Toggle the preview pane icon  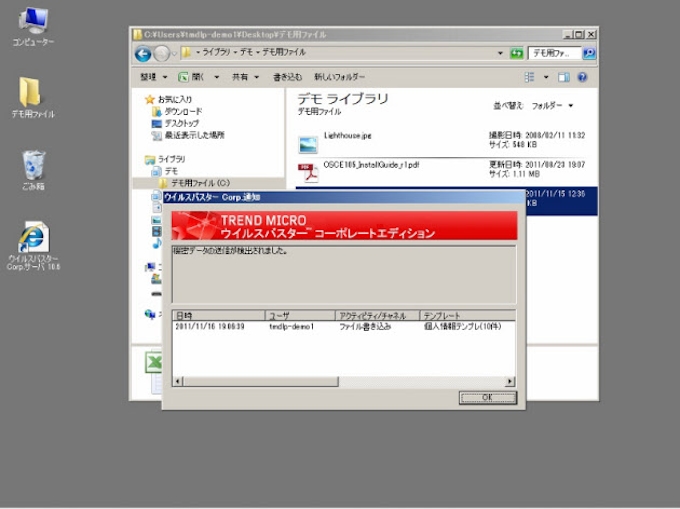[x=564, y=77]
